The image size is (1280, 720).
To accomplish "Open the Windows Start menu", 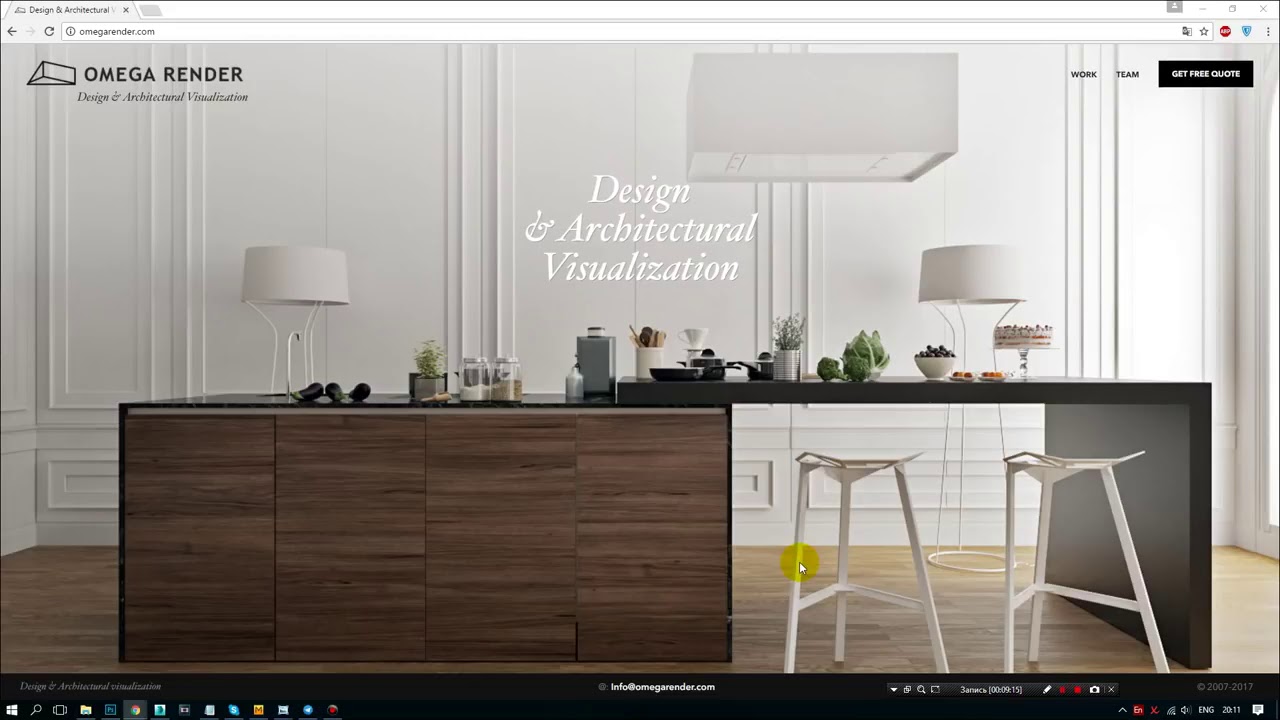I will [x=12, y=710].
